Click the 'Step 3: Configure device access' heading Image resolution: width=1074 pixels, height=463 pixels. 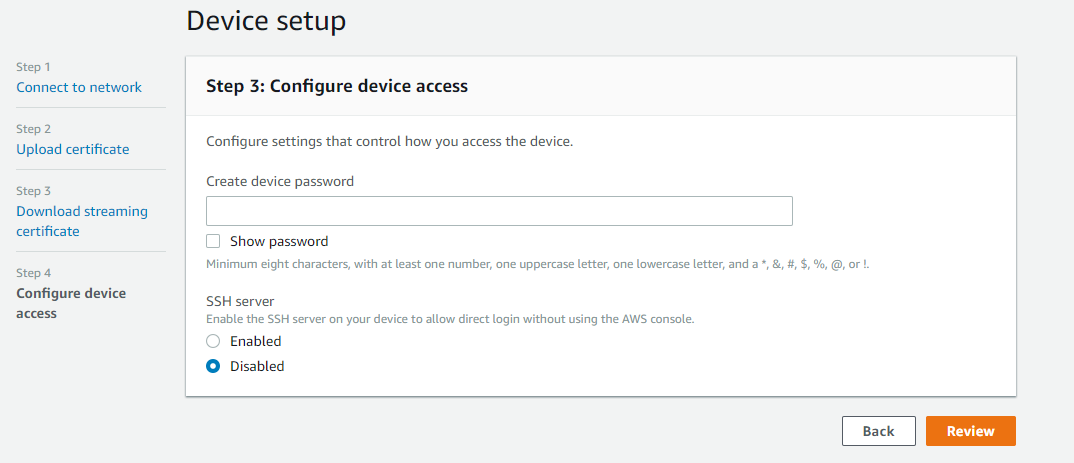337,86
